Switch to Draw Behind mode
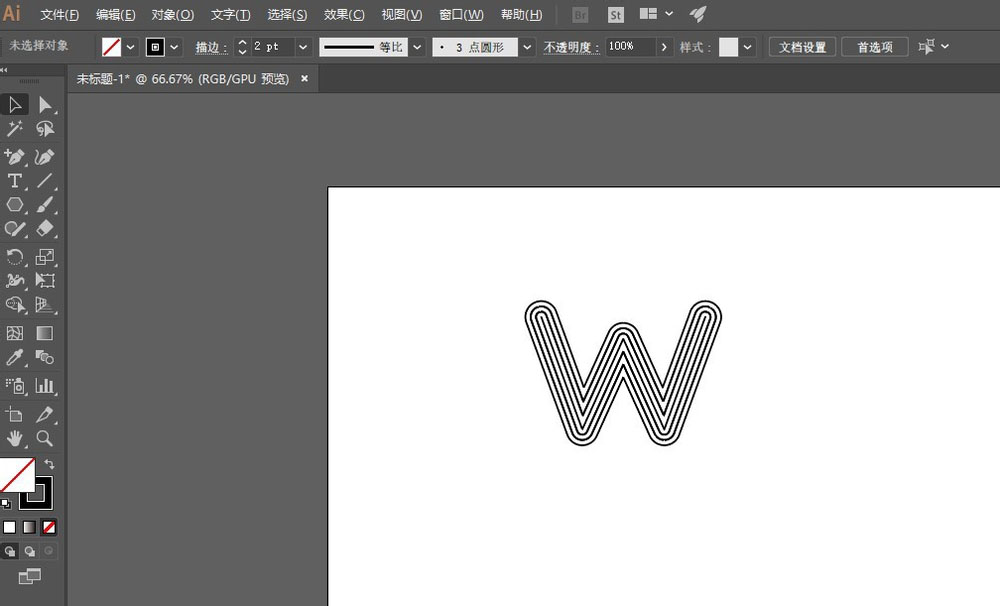The image size is (1000, 606). pyautogui.click(x=29, y=551)
